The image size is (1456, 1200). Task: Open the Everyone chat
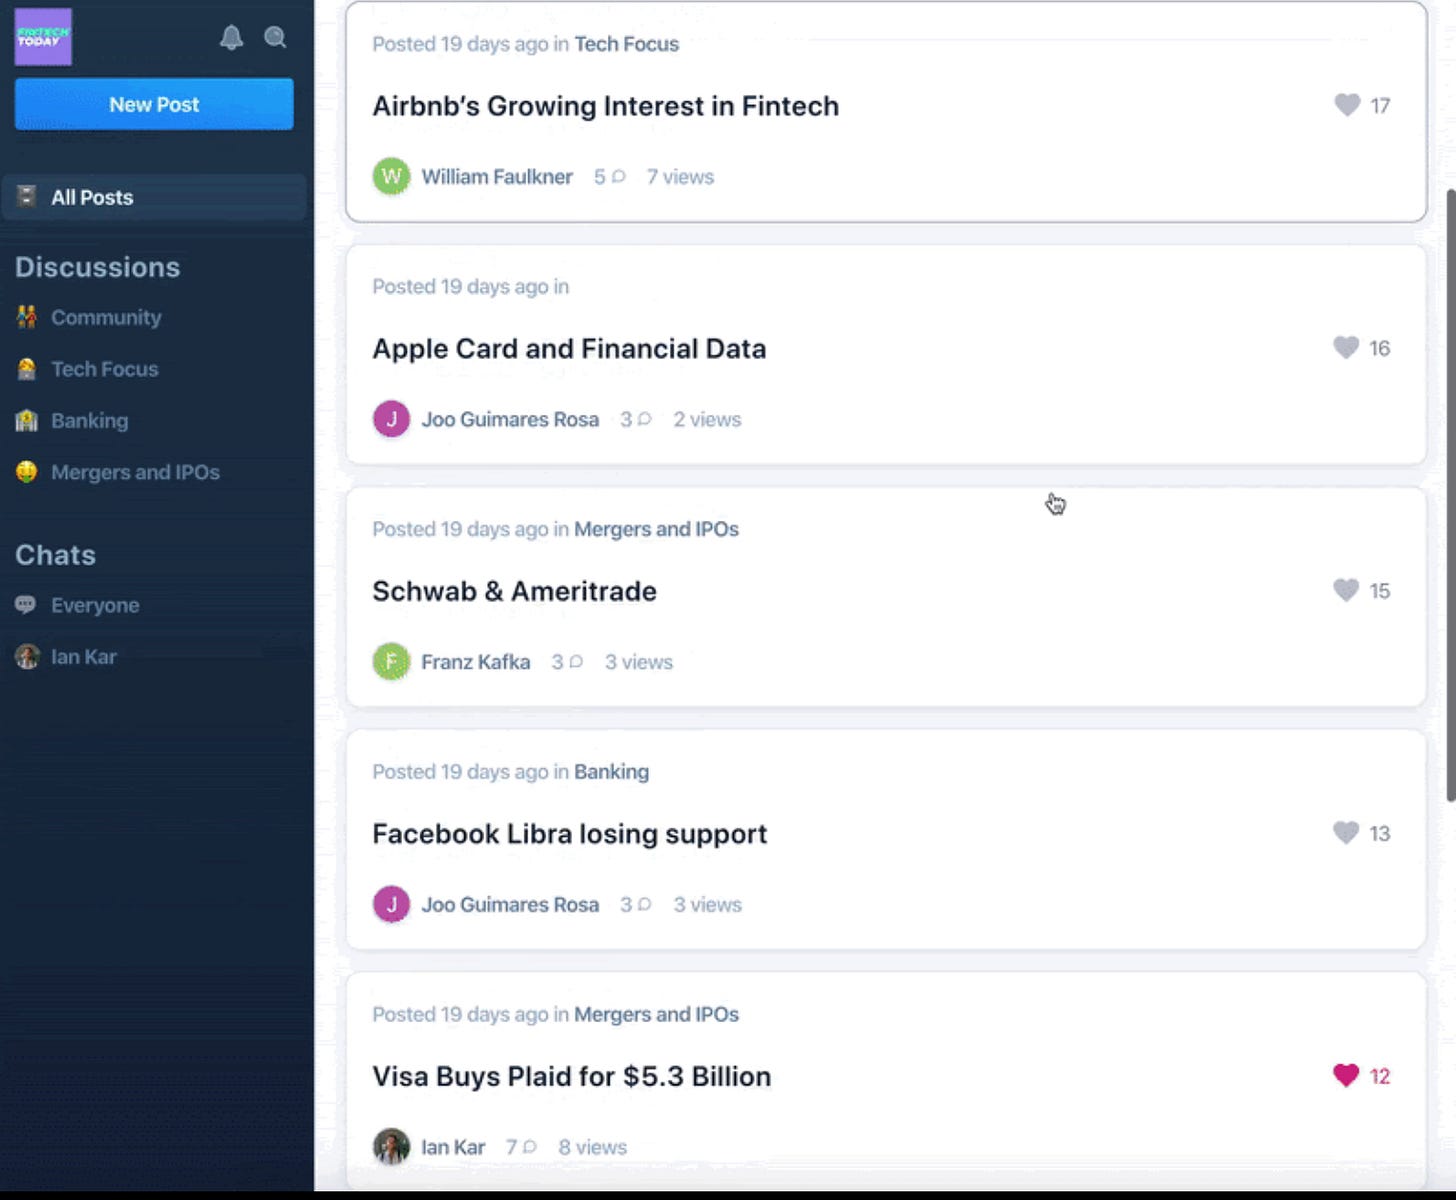tap(95, 605)
